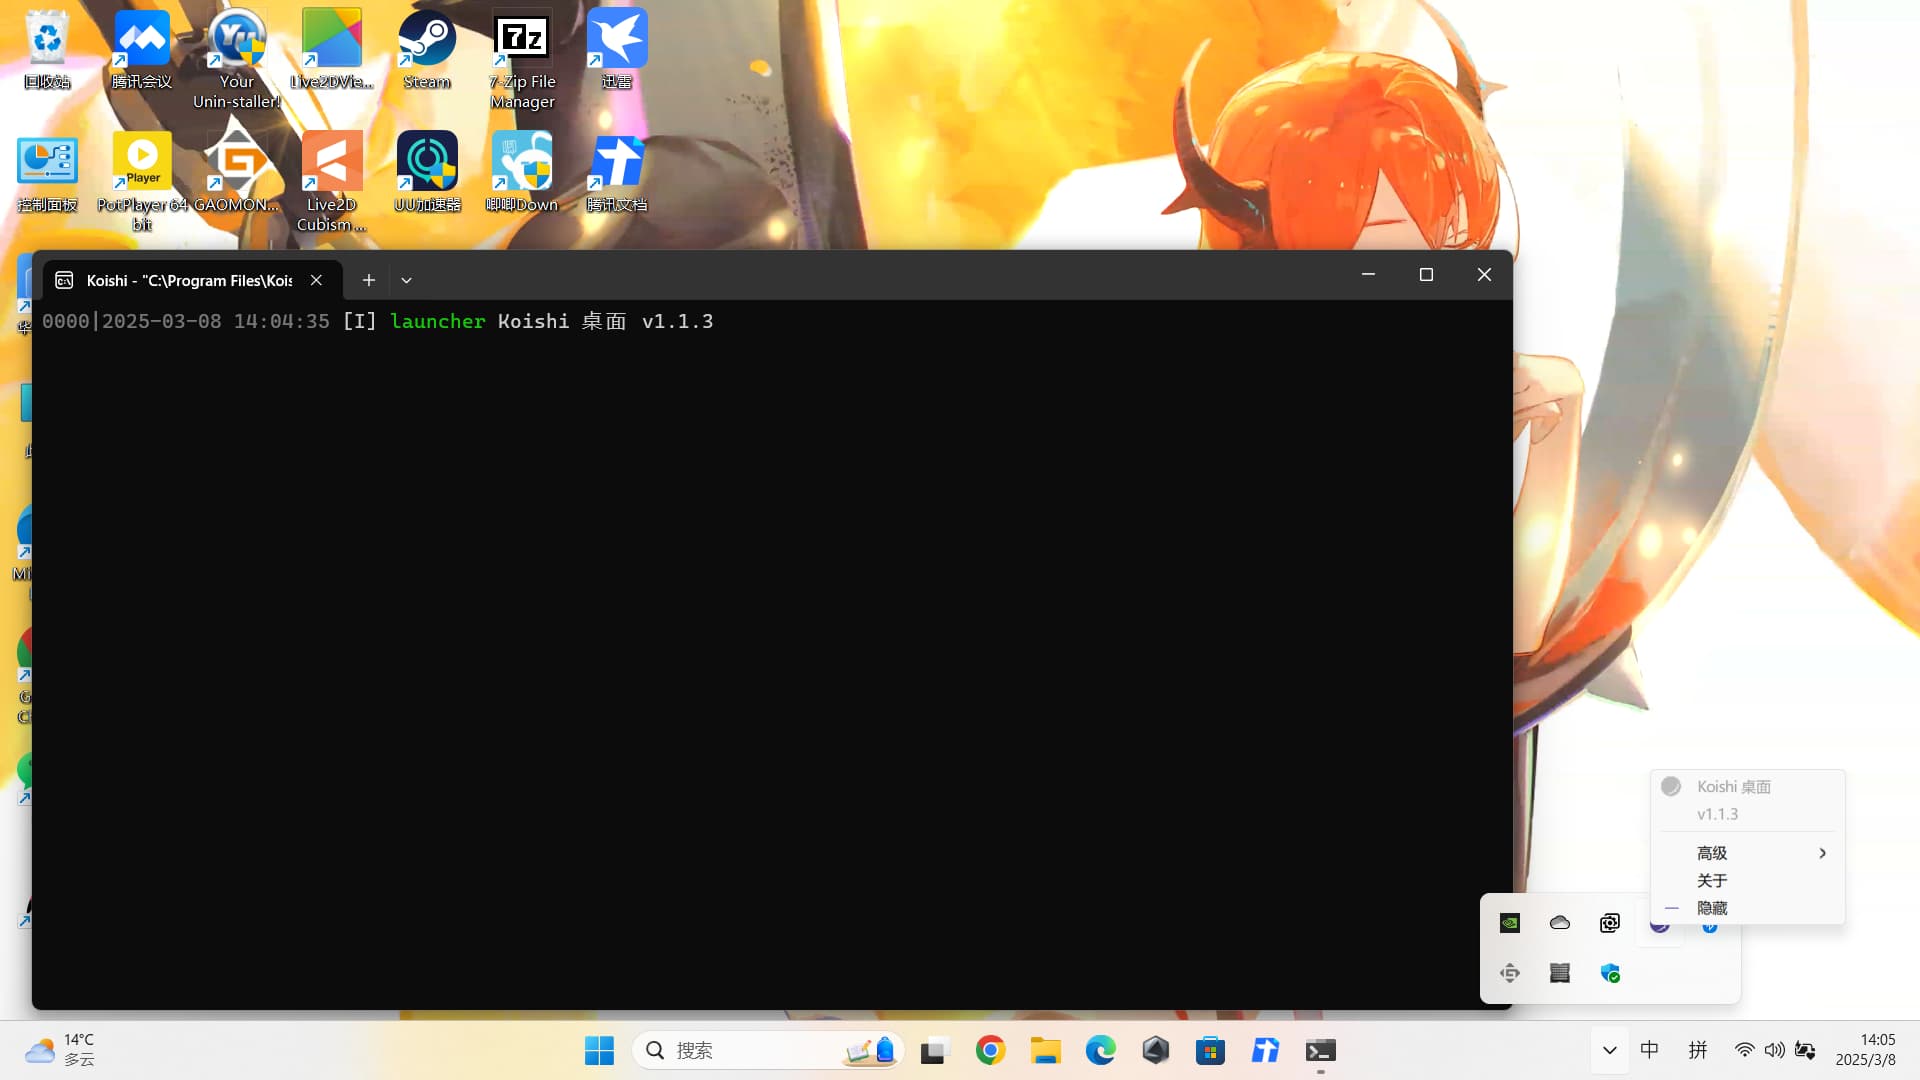The image size is (1920, 1080).
Task: Open the OneDrive cloud tray icon
Action: coord(1560,923)
